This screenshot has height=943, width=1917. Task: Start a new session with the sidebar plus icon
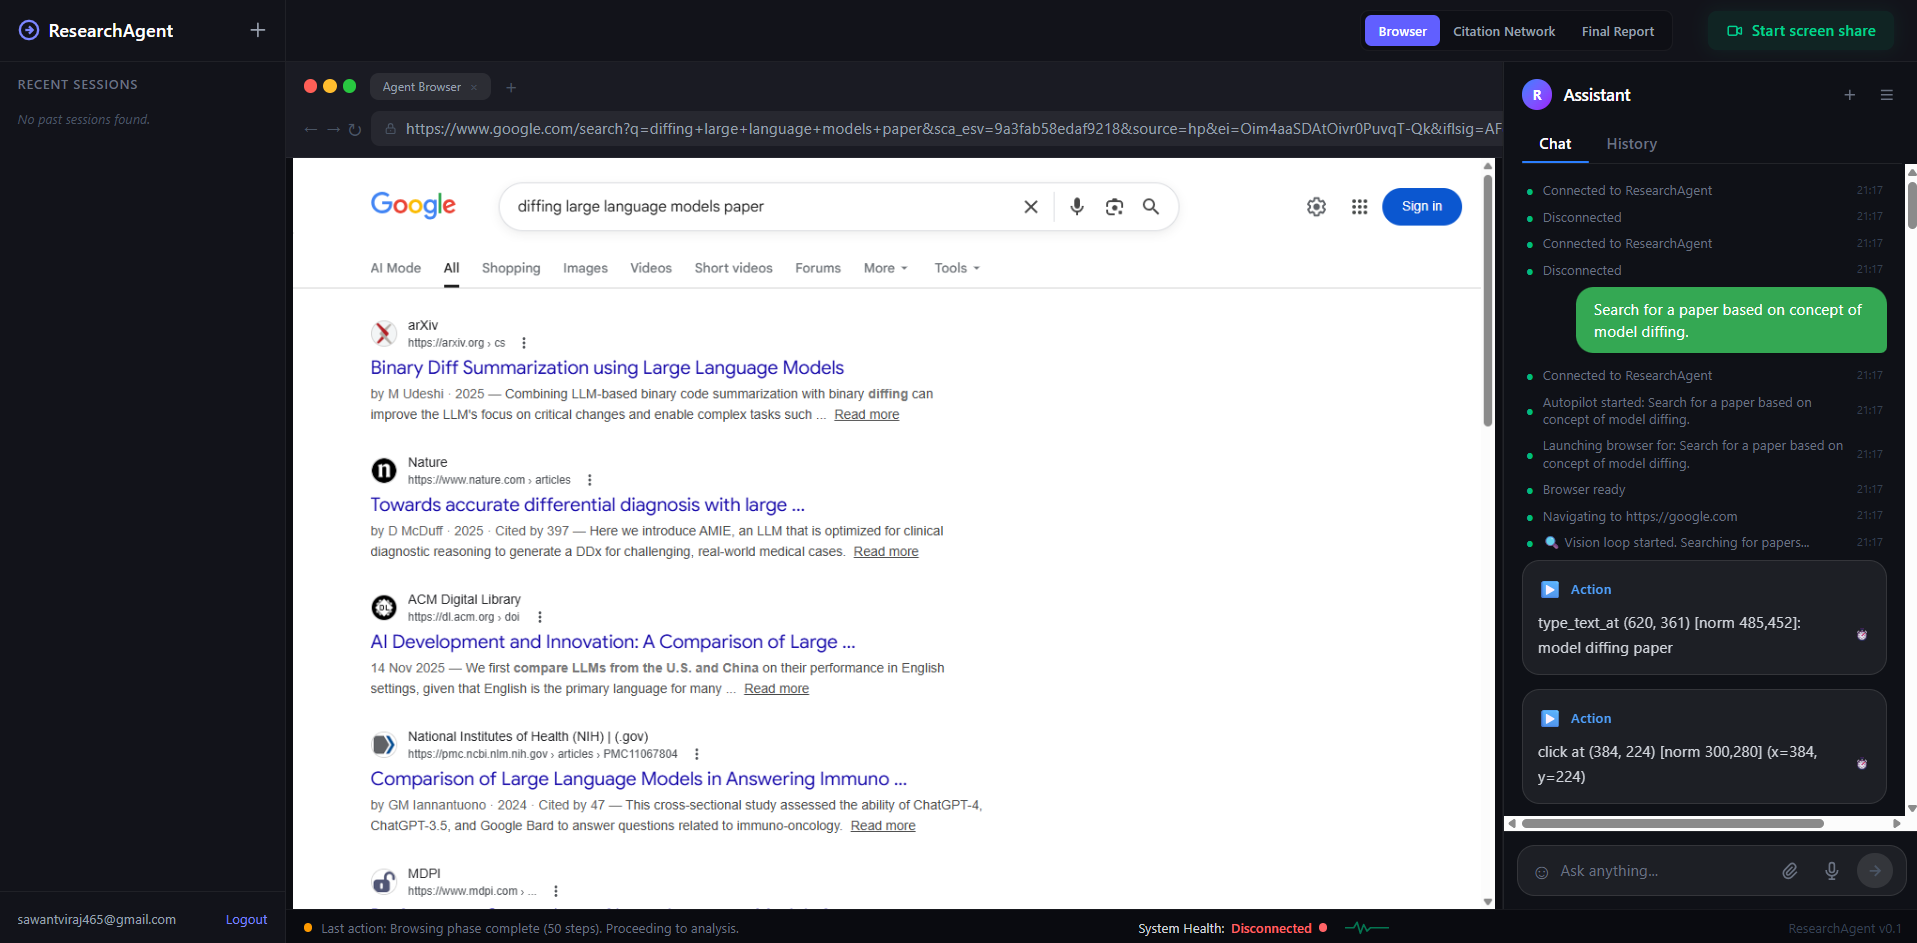click(258, 30)
